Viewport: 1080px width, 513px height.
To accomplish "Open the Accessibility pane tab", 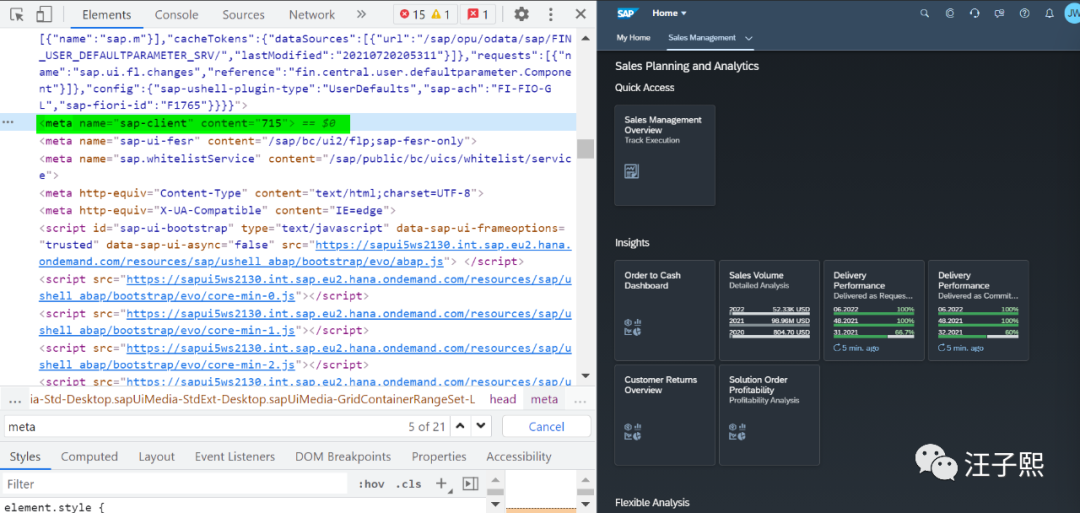I will click(x=519, y=457).
